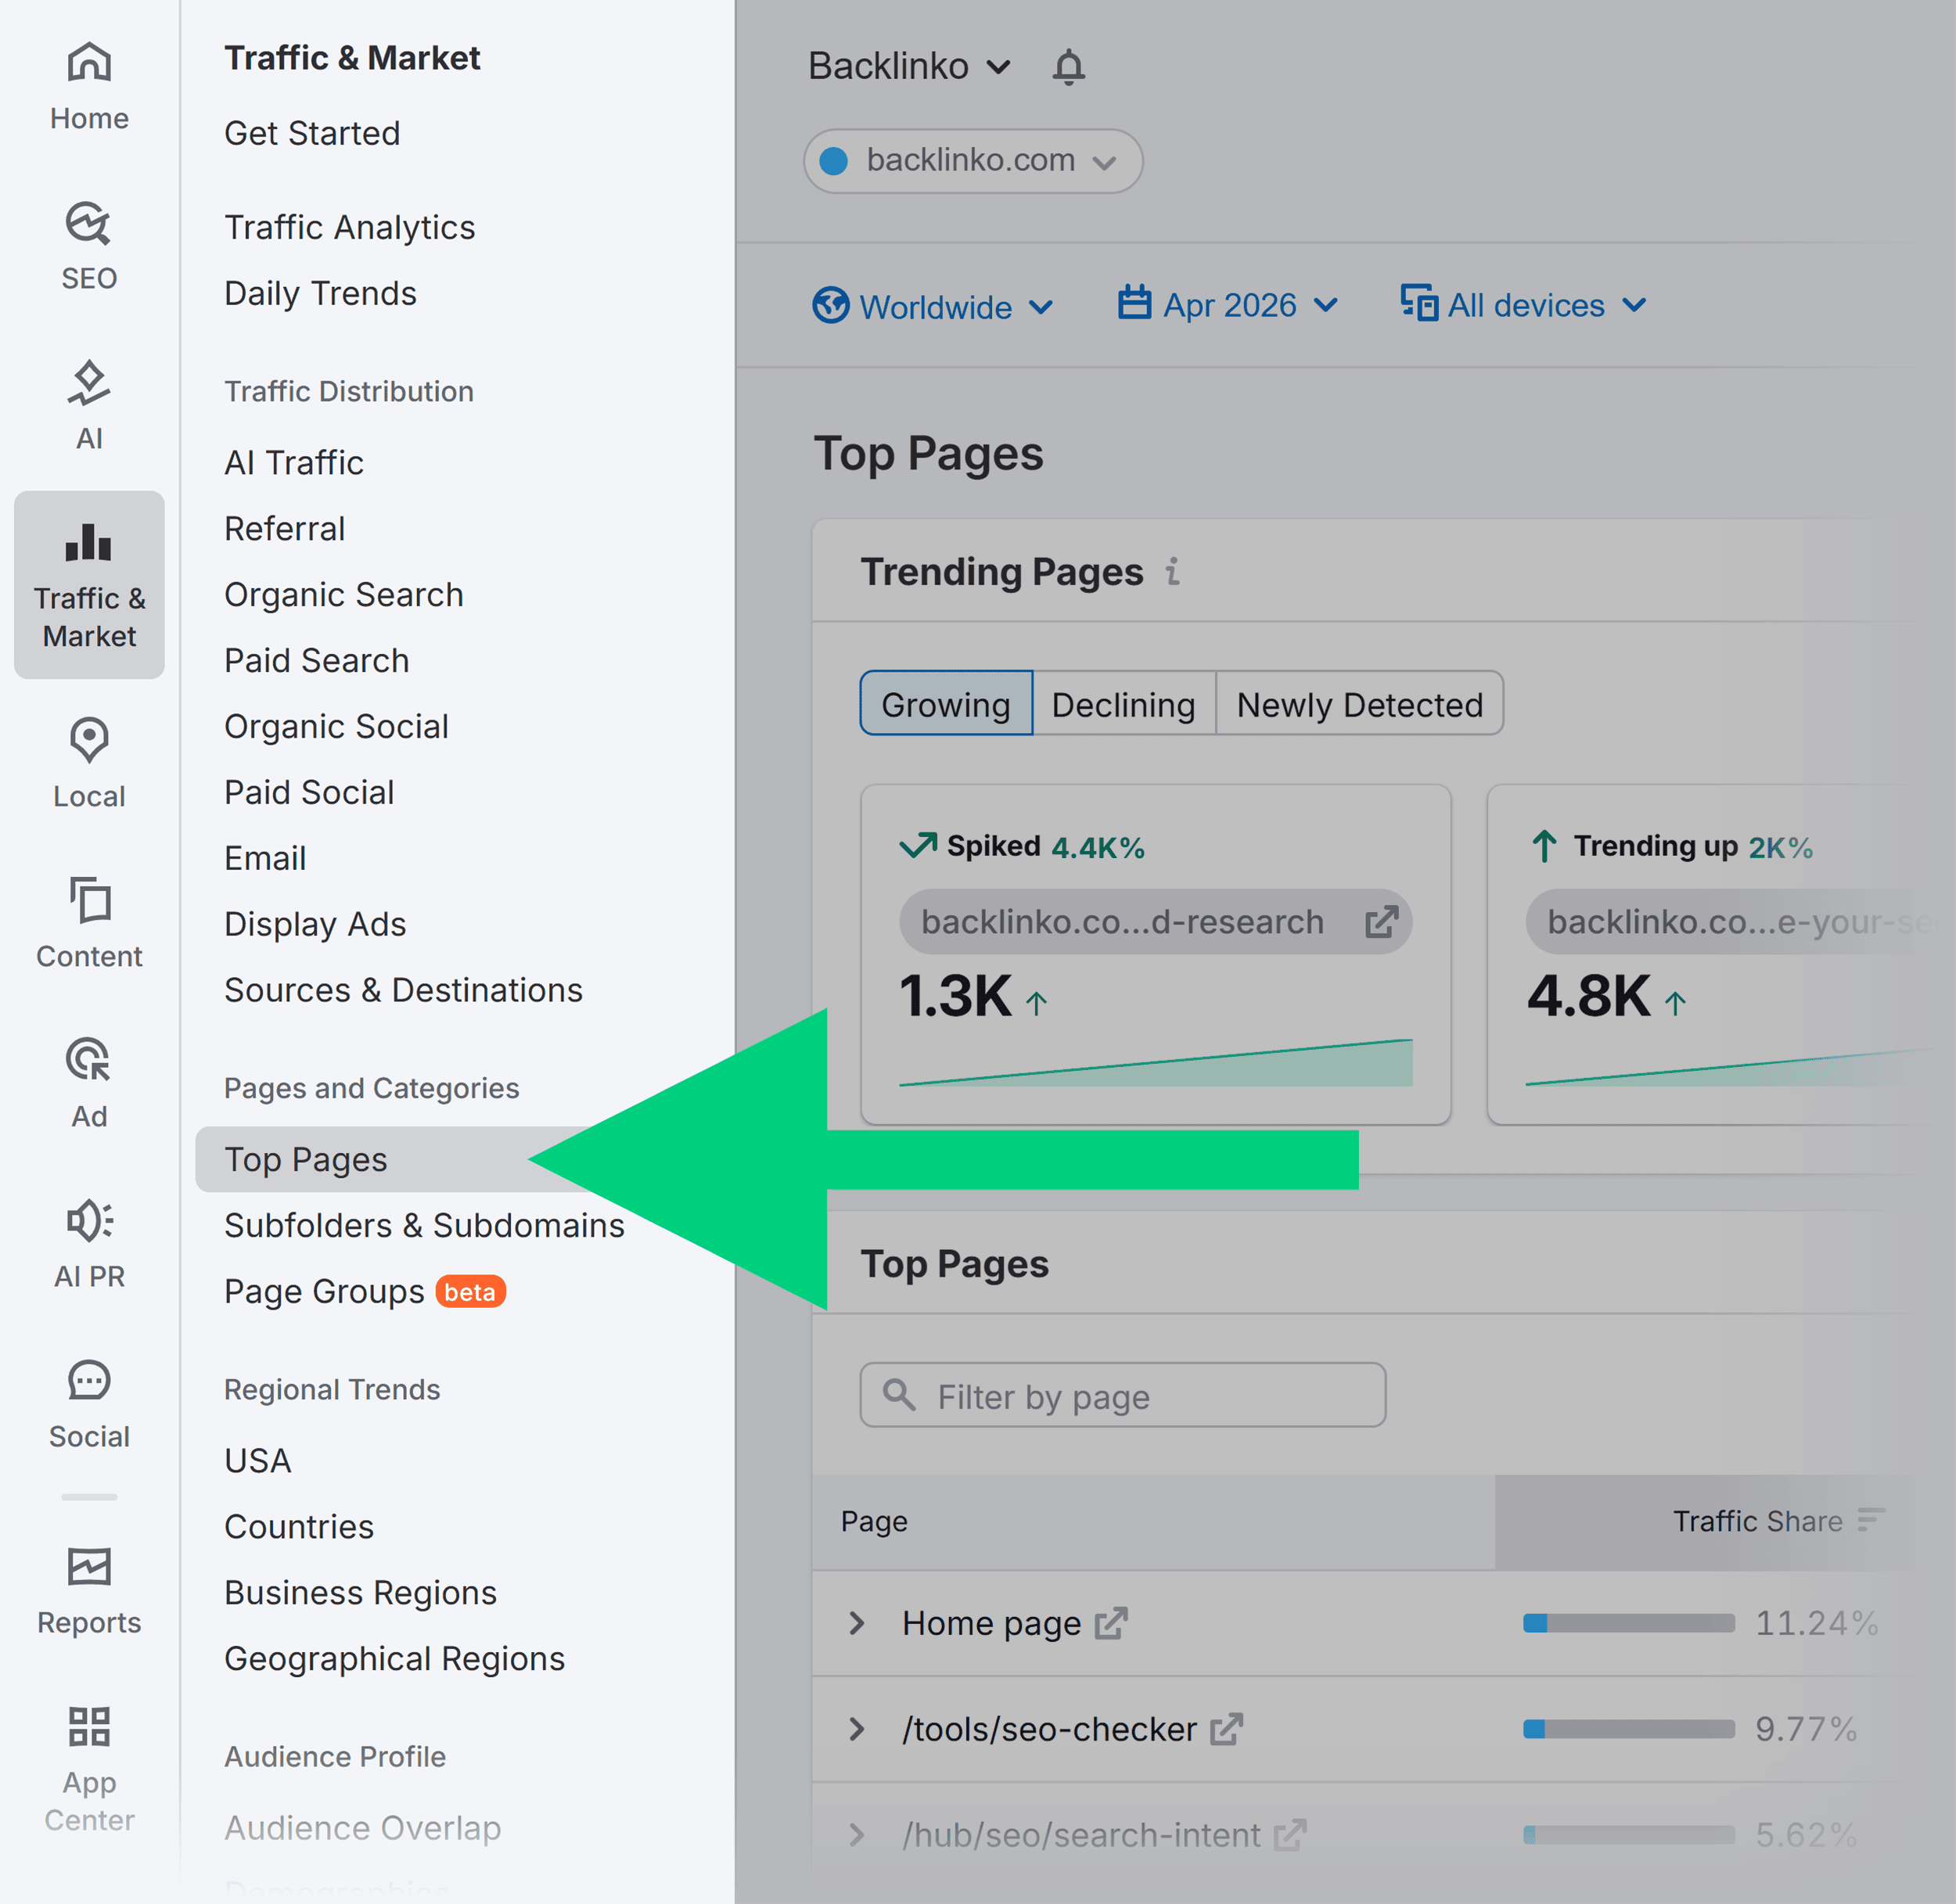Select the Traffic & Market sidebar icon
This screenshot has width=1956, height=1904.
coord(89,585)
